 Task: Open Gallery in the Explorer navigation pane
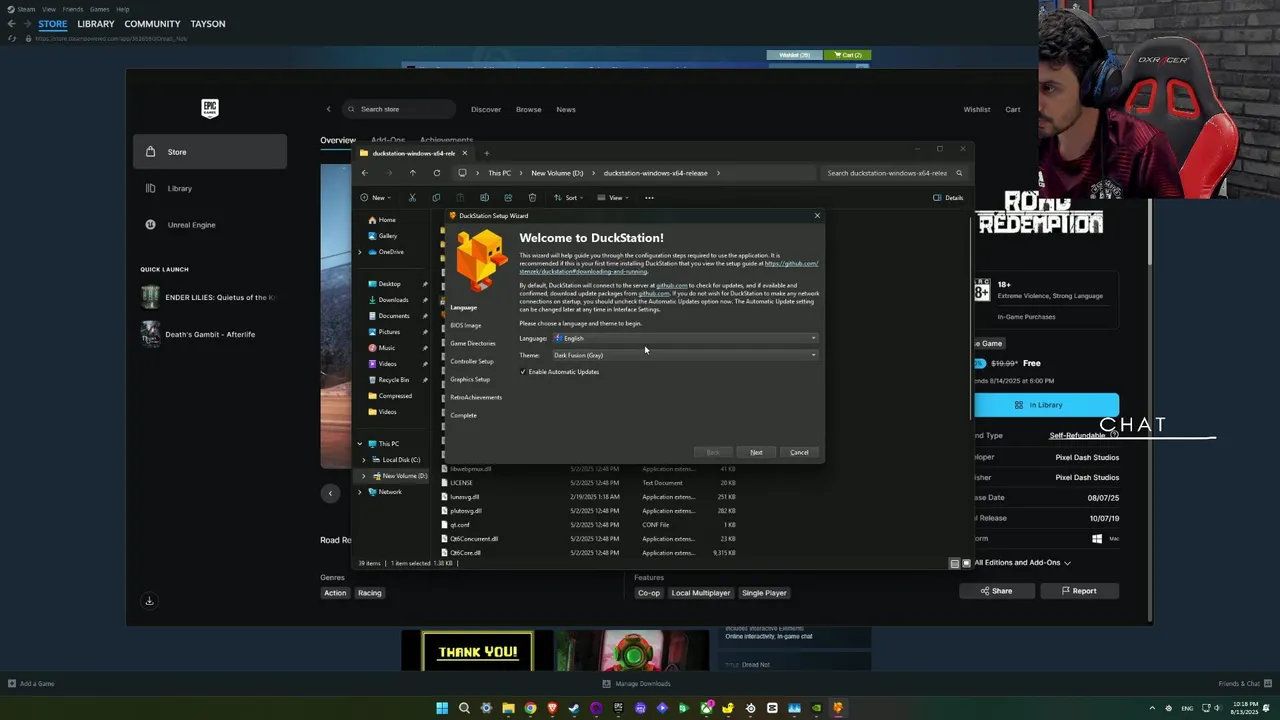pyautogui.click(x=382, y=236)
